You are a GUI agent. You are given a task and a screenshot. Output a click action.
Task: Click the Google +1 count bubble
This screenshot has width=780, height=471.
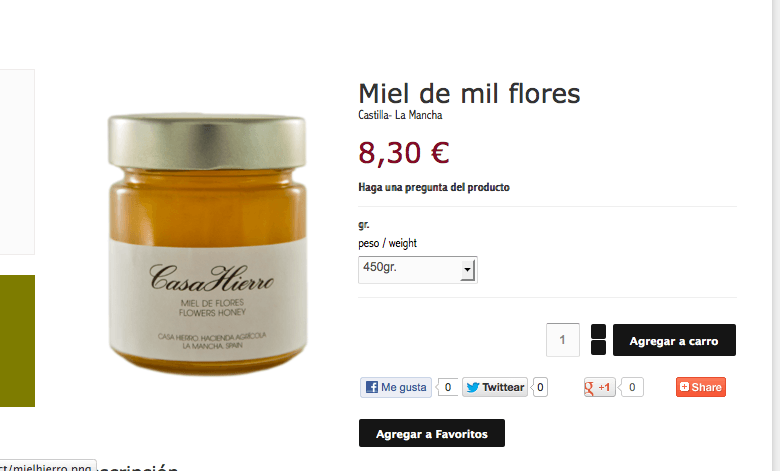click(631, 387)
